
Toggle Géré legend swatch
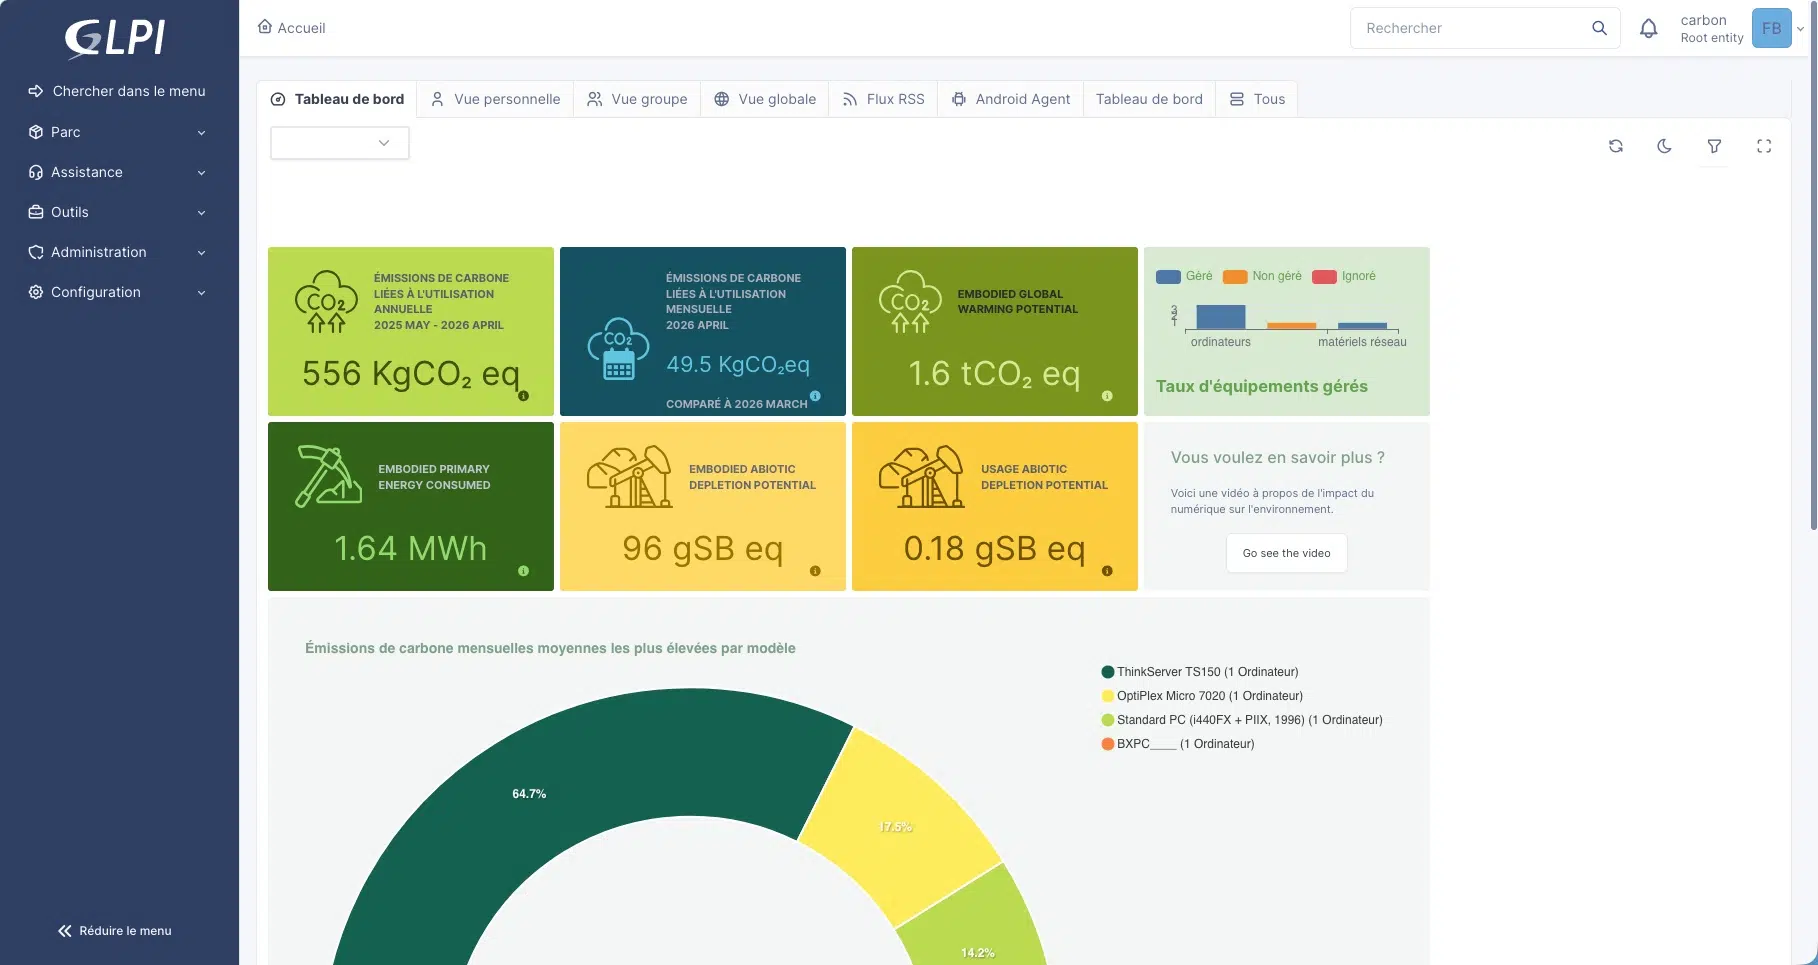(x=1168, y=277)
